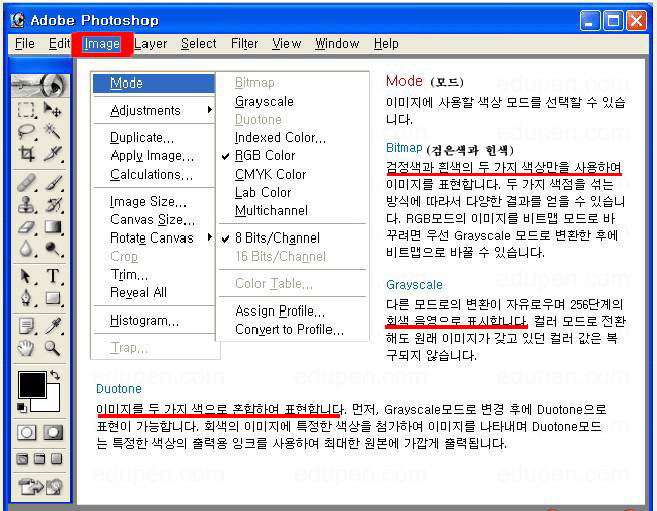Select the Rectangle shape tool
This screenshot has height=511, width=657.
point(52,298)
